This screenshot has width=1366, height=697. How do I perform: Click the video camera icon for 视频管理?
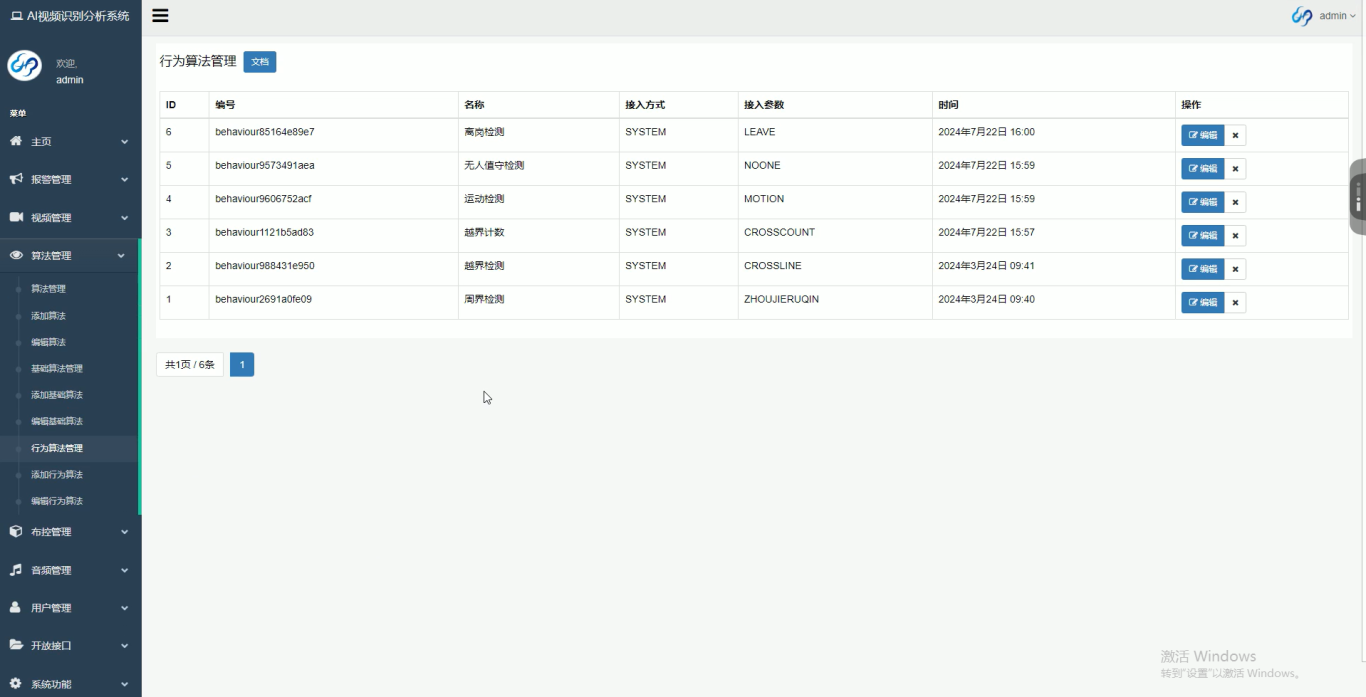pos(16,218)
